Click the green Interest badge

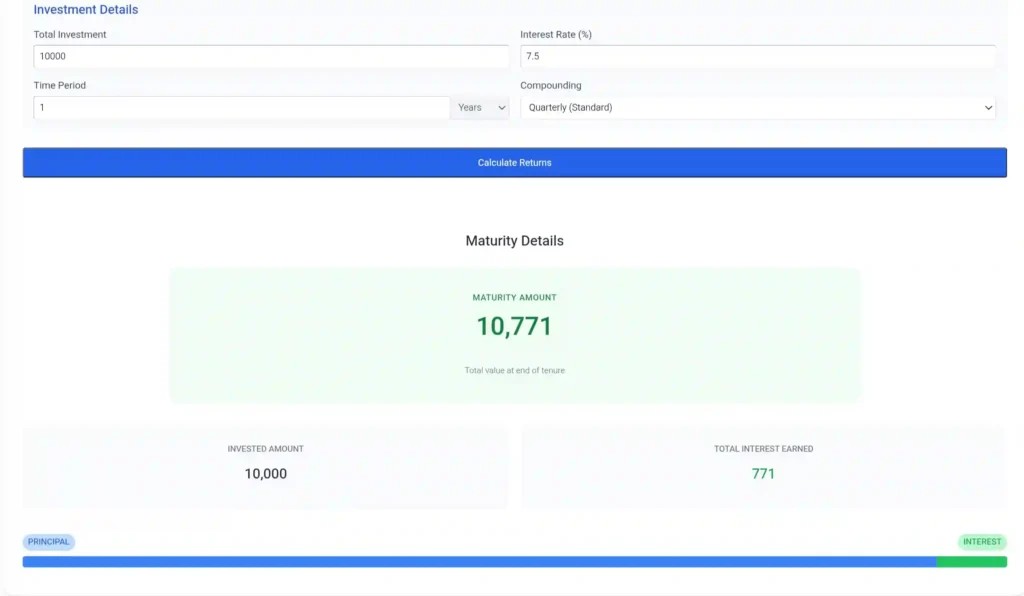tap(981, 541)
